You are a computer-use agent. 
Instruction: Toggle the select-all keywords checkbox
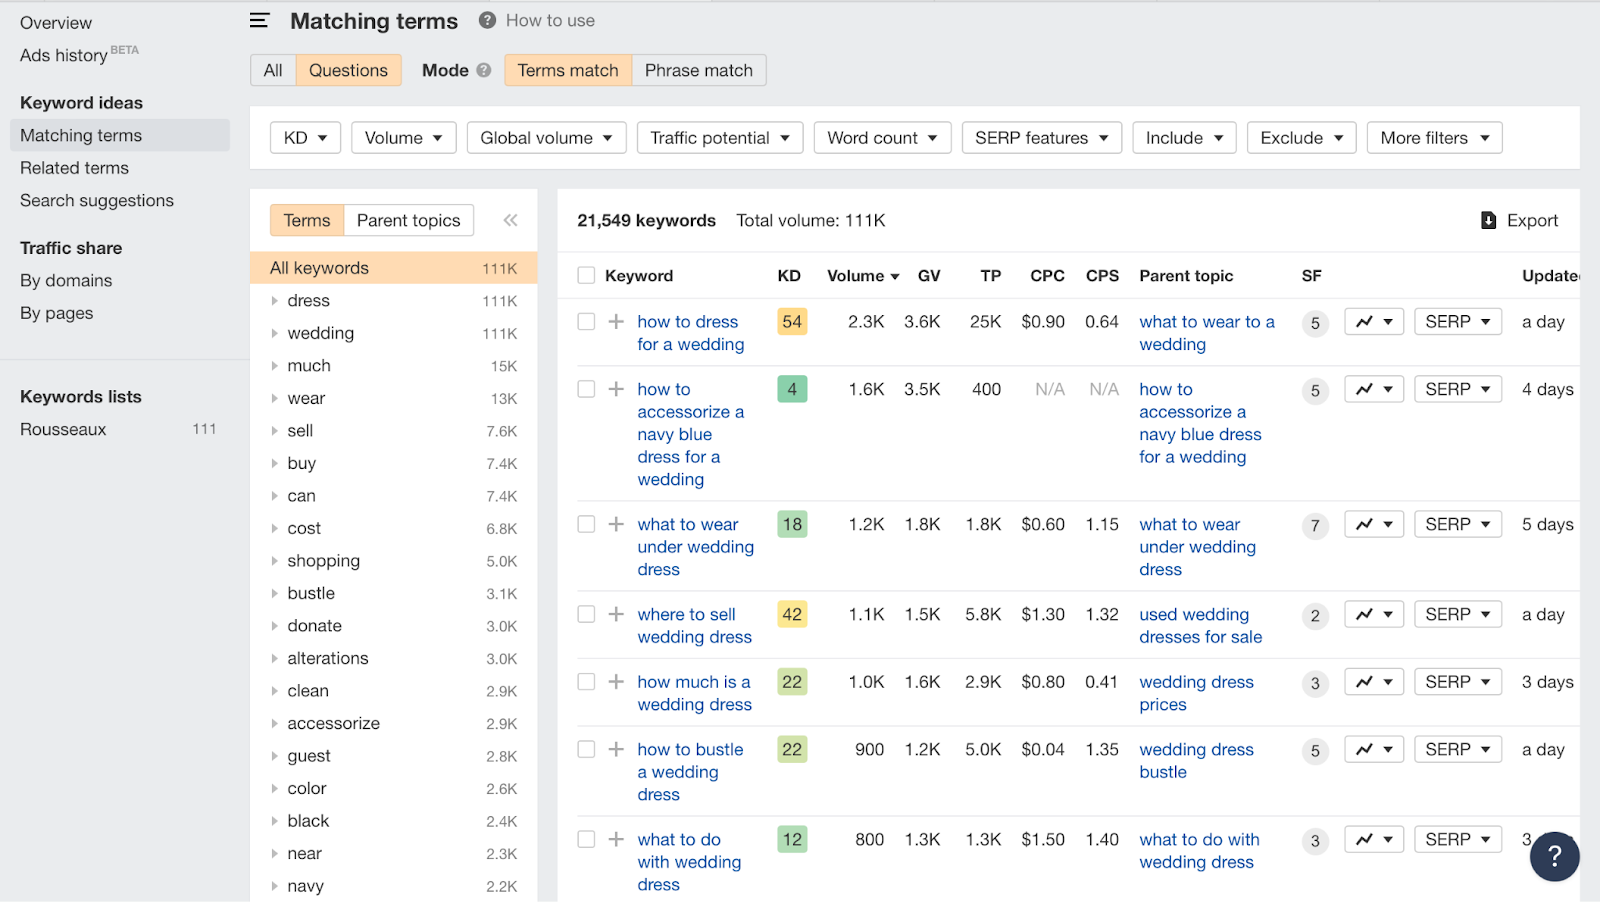[x=586, y=276]
